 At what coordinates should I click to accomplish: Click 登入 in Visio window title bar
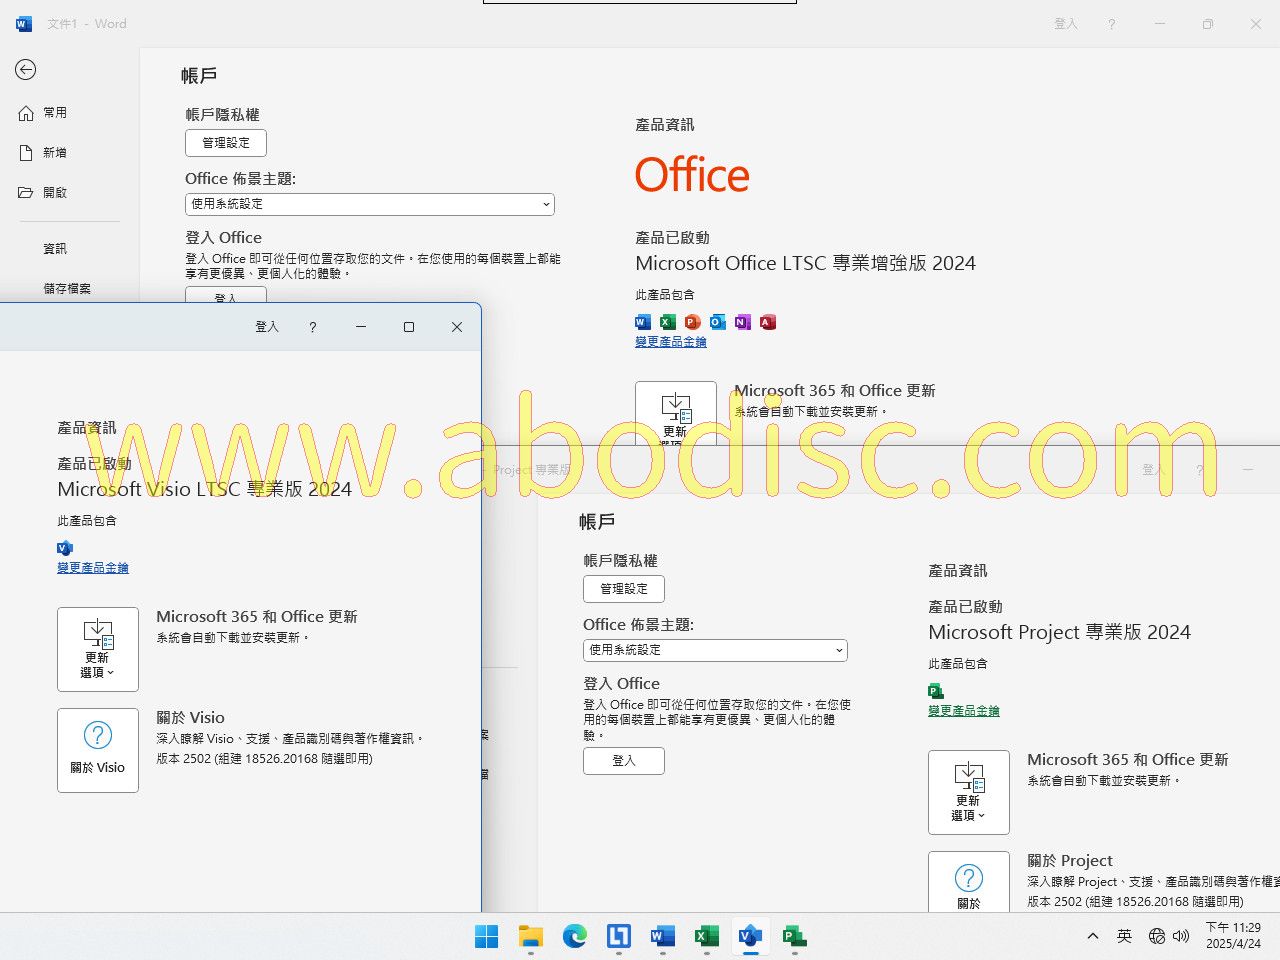[x=267, y=327]
